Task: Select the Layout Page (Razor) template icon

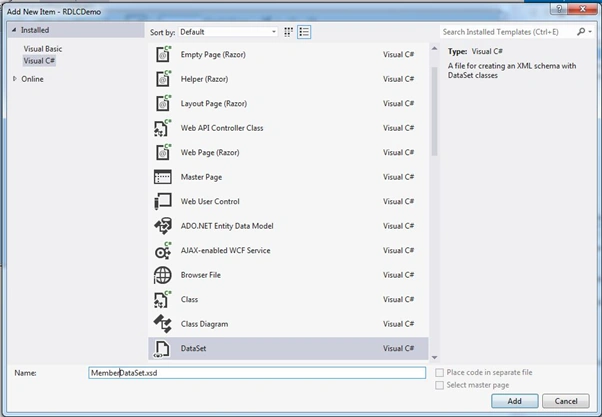Action: pos(163,103)
